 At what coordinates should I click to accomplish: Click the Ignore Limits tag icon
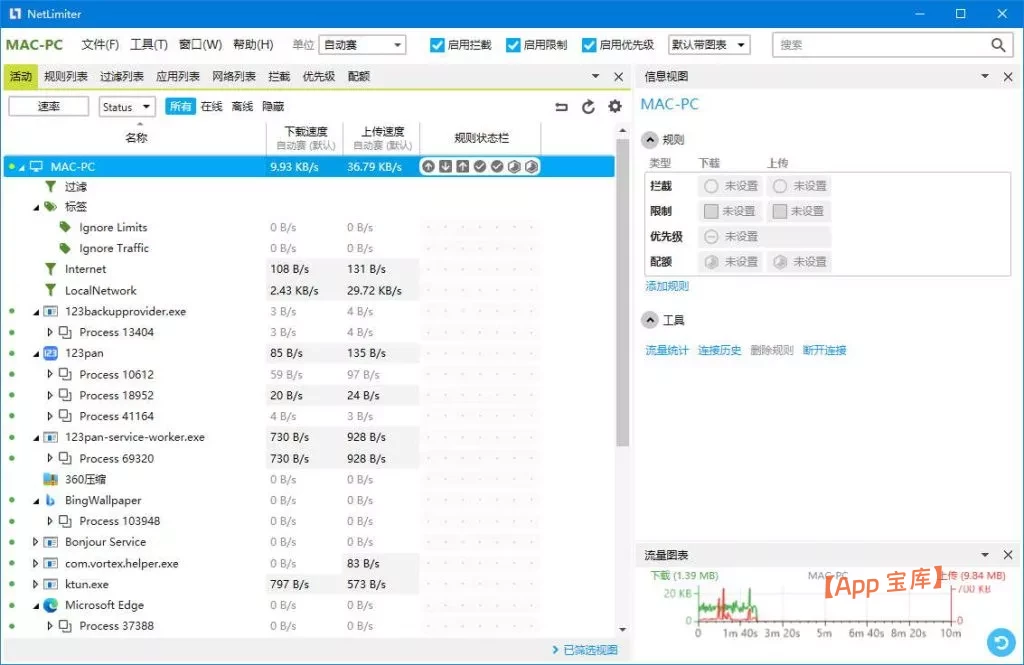click(x=65, y=227)
